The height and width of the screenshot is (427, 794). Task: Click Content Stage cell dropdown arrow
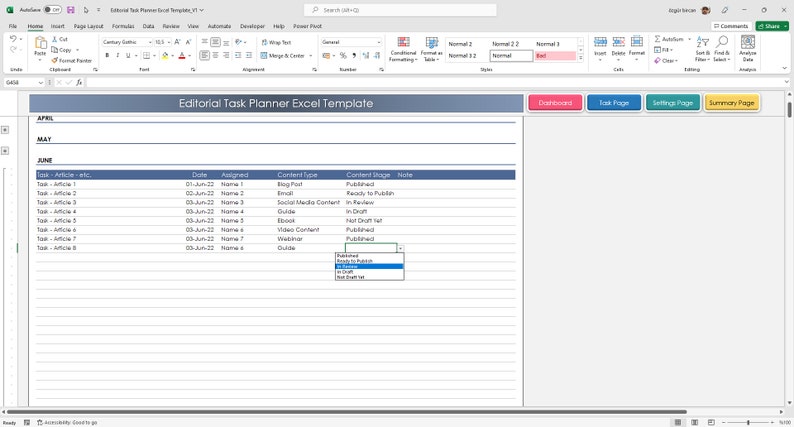(x=401, y=248)
